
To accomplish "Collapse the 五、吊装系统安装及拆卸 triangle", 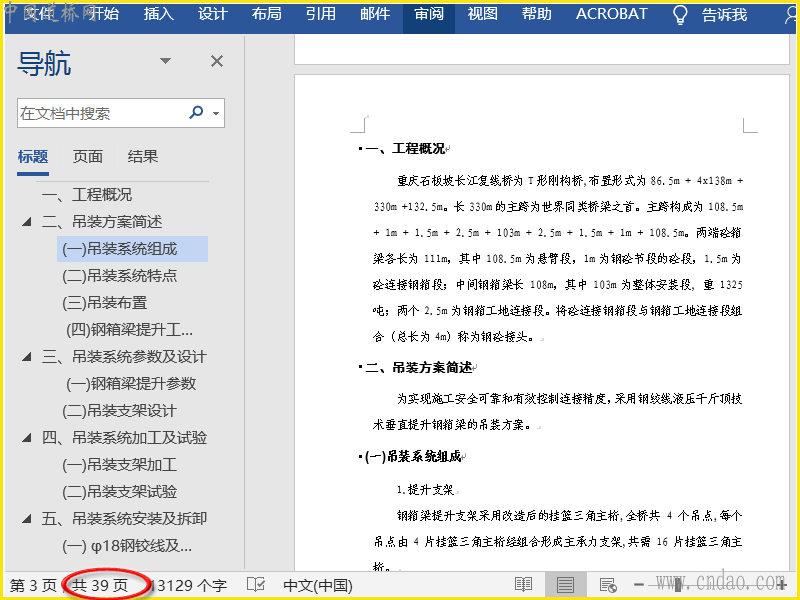I will [27, 519].
